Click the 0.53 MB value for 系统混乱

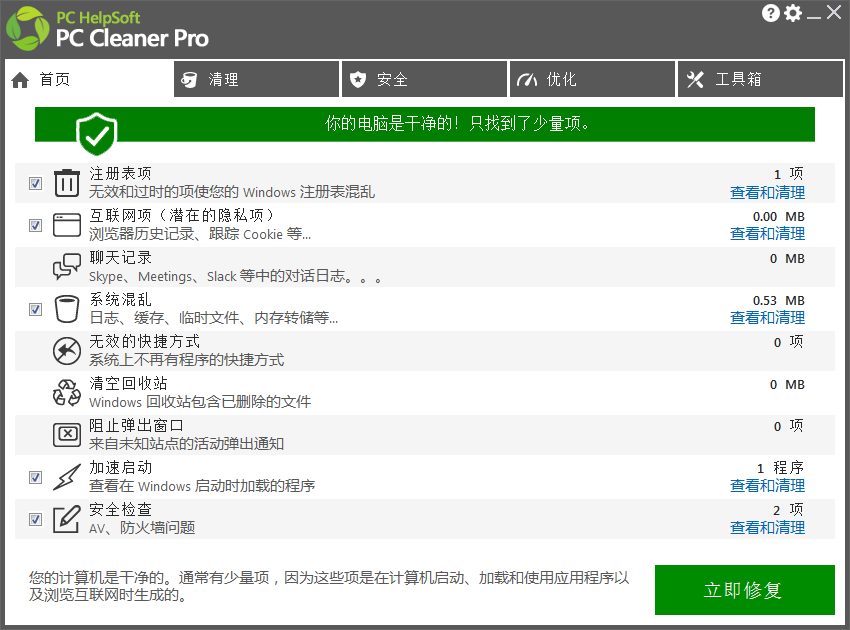coord(778,300)
